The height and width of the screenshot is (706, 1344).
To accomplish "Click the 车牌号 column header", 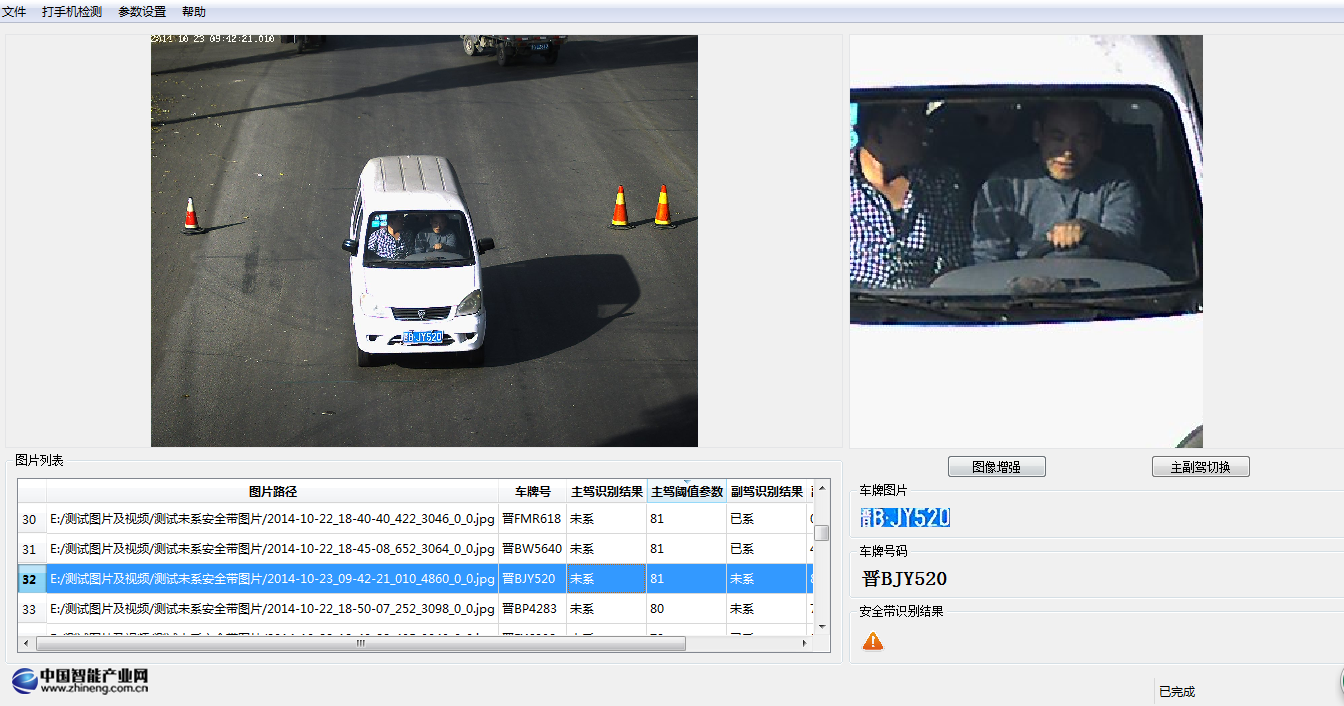I will click(532, 491).
